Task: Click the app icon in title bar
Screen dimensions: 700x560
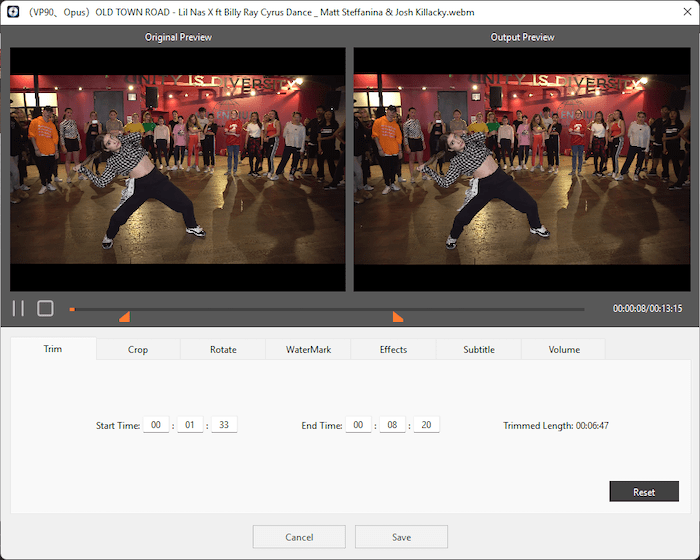Action: (12, 12)
